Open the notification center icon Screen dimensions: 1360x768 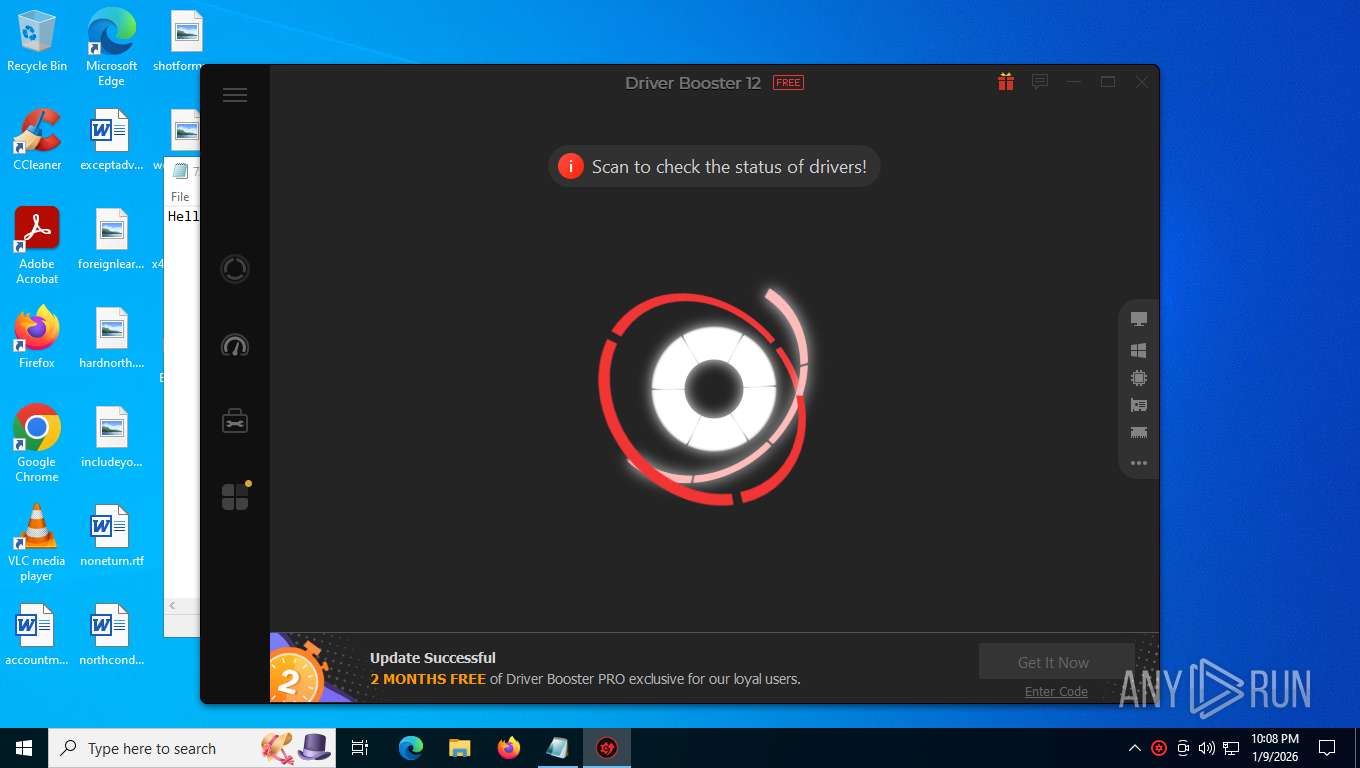1327,748
